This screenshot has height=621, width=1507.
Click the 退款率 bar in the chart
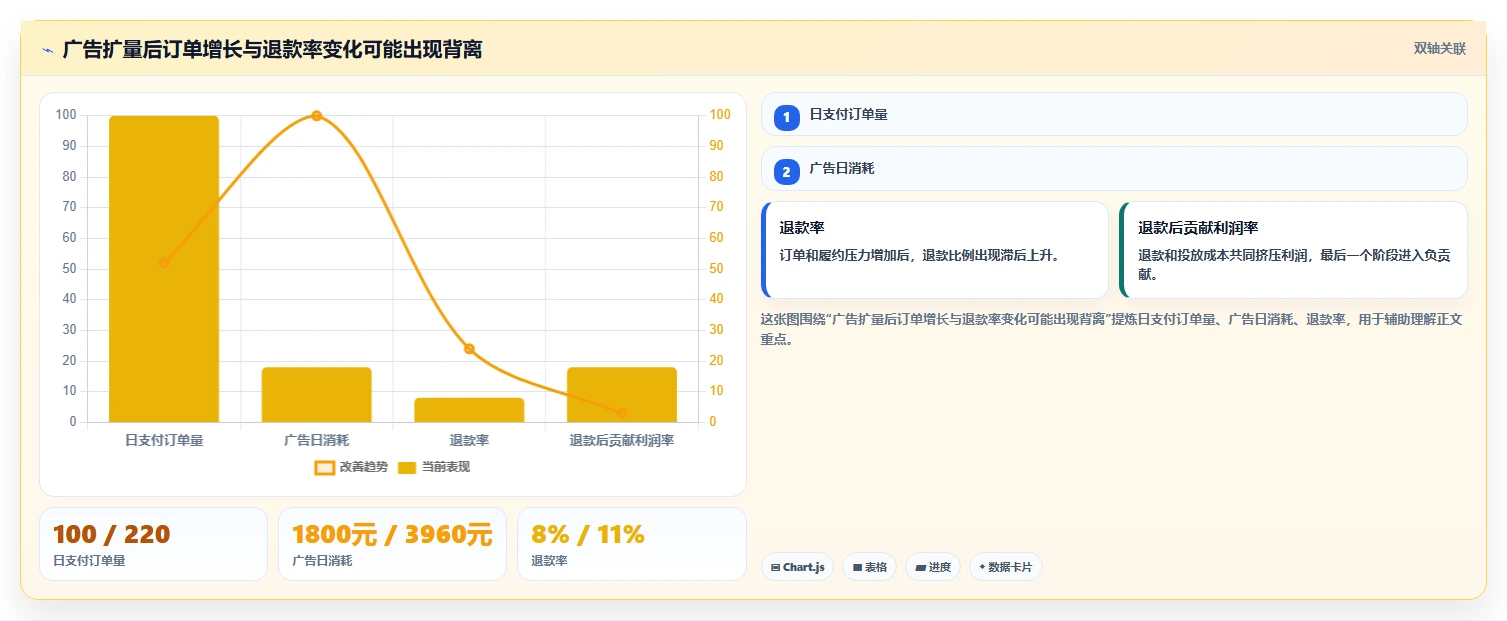pyautogui.click(x=469, y=410)
